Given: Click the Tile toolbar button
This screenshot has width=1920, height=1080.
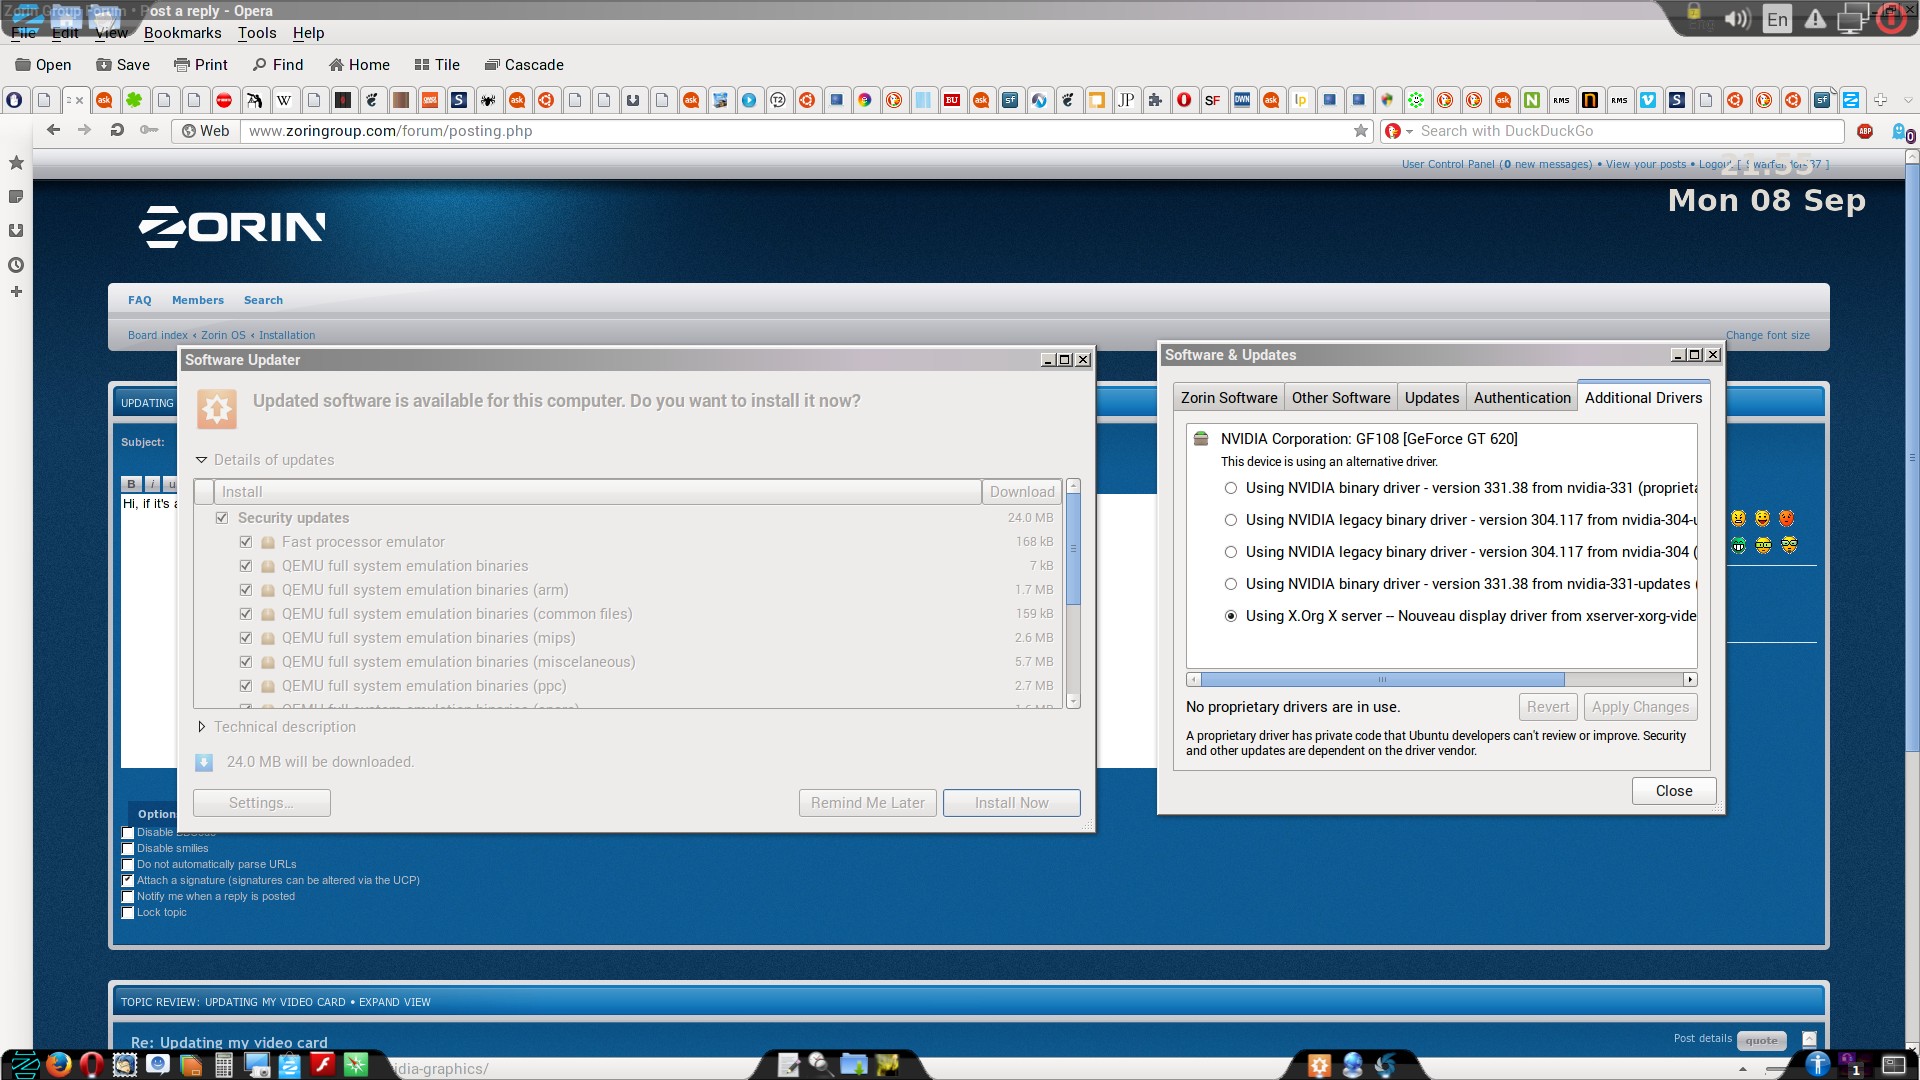Looking at the screenshot, I should pos(437,65).
